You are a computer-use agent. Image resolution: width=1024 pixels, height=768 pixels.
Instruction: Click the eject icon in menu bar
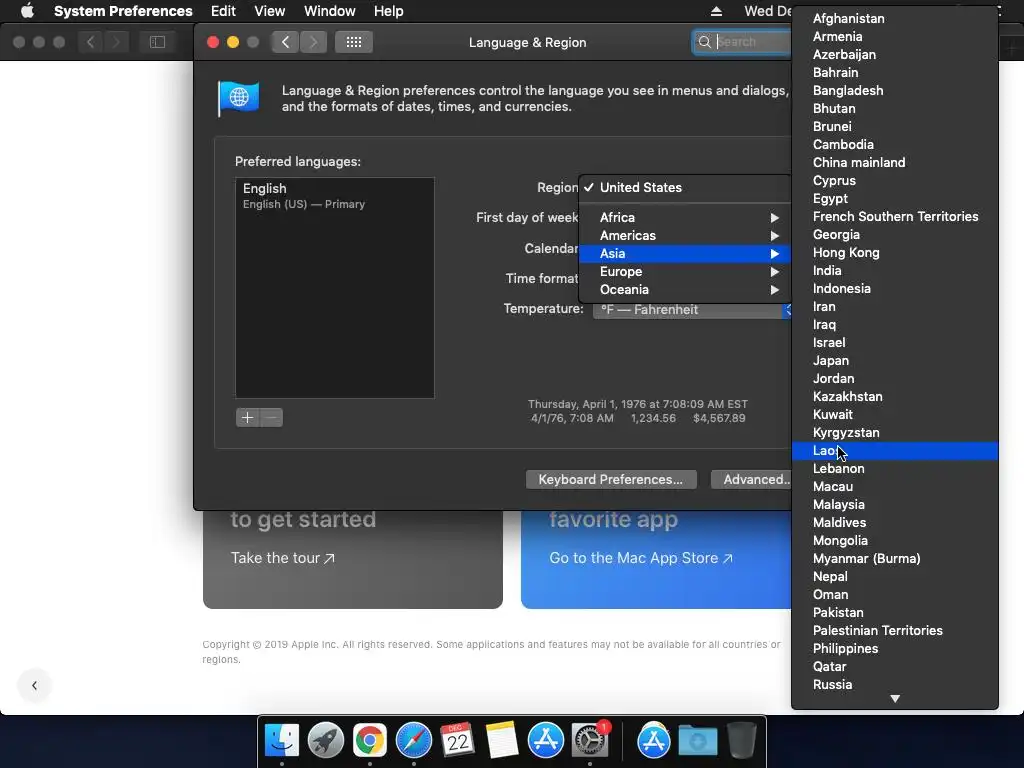716,11
